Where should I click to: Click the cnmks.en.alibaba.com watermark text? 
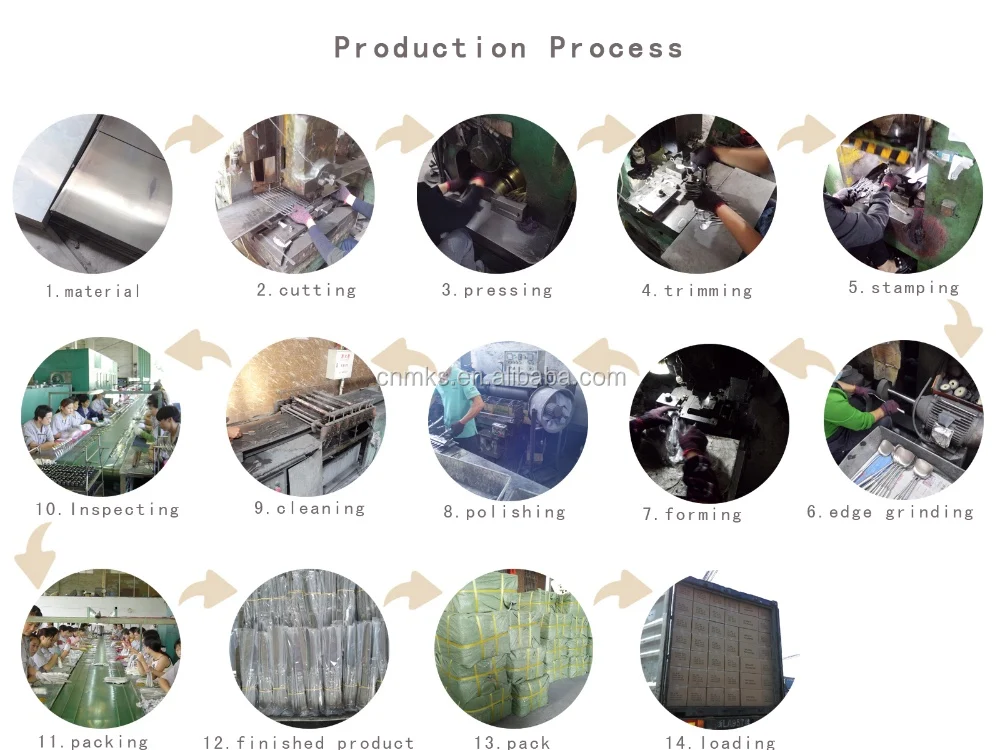501,377
